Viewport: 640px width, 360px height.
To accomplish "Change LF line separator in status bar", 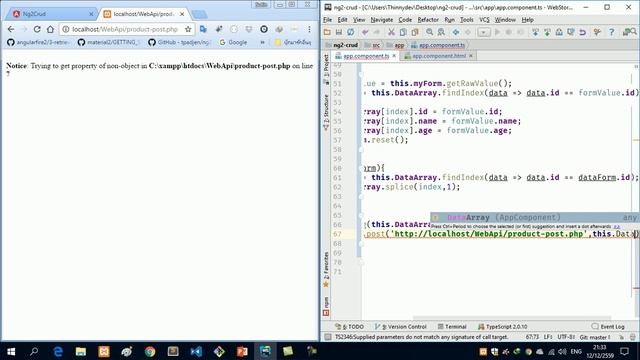I will (x=548, y=337).
